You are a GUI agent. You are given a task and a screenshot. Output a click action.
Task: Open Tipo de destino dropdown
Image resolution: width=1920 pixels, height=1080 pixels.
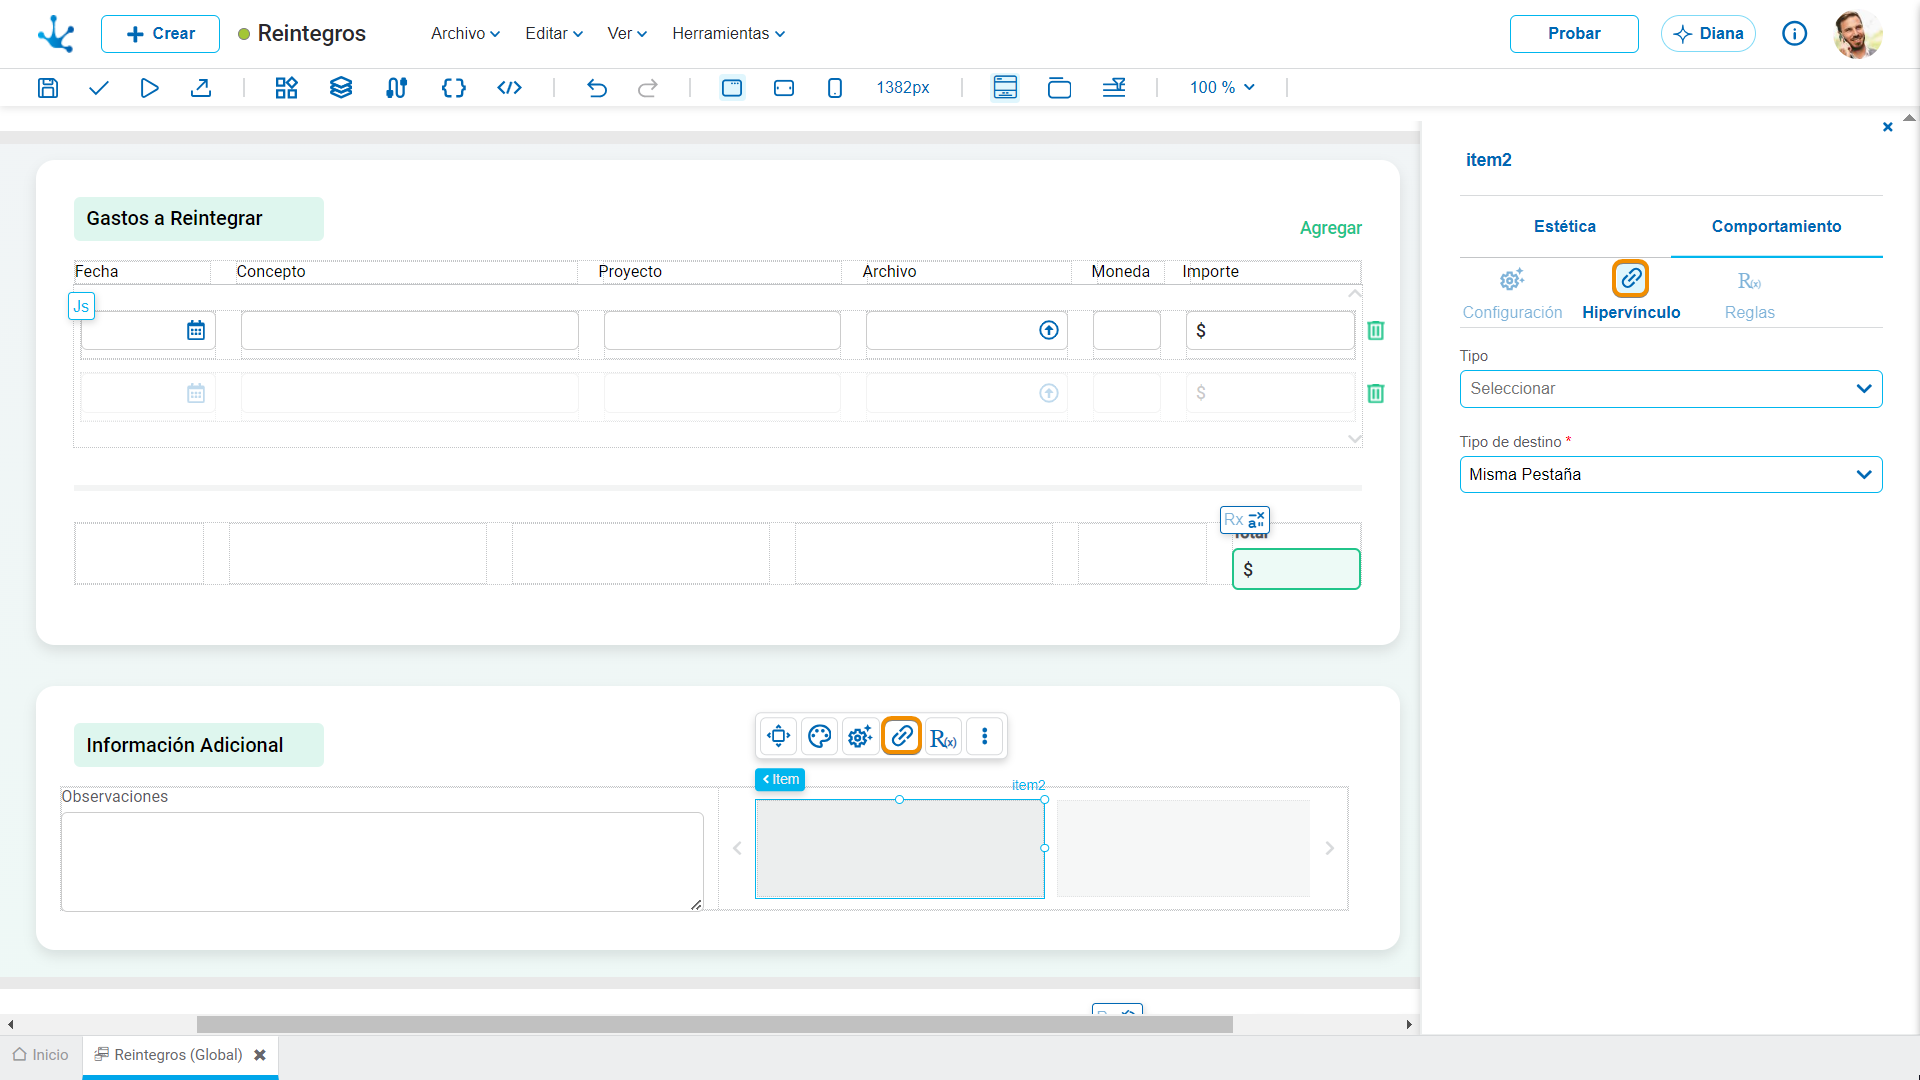(x=1671, y=475)
